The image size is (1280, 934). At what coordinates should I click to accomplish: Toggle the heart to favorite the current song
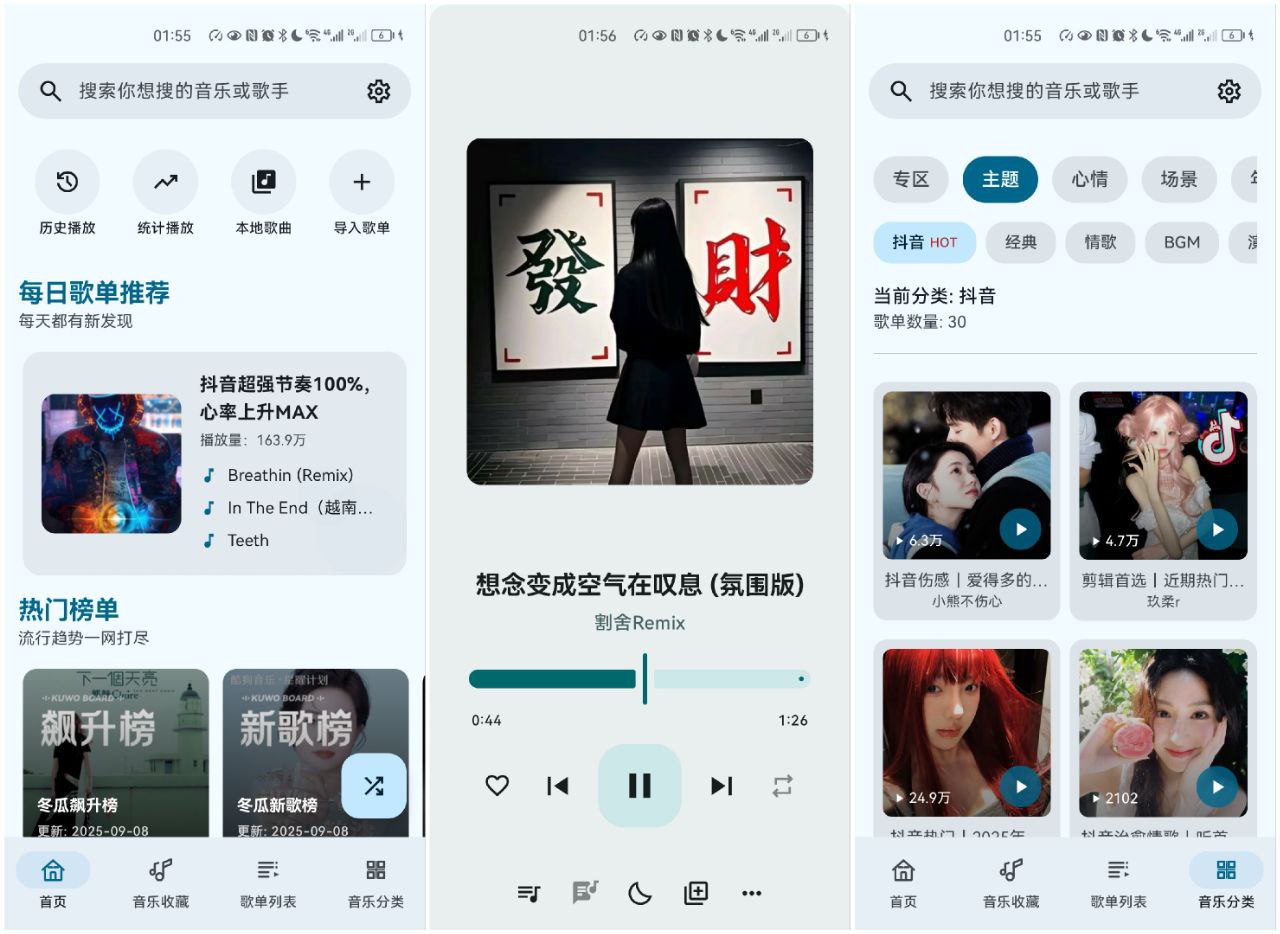[x=497, y=786]
